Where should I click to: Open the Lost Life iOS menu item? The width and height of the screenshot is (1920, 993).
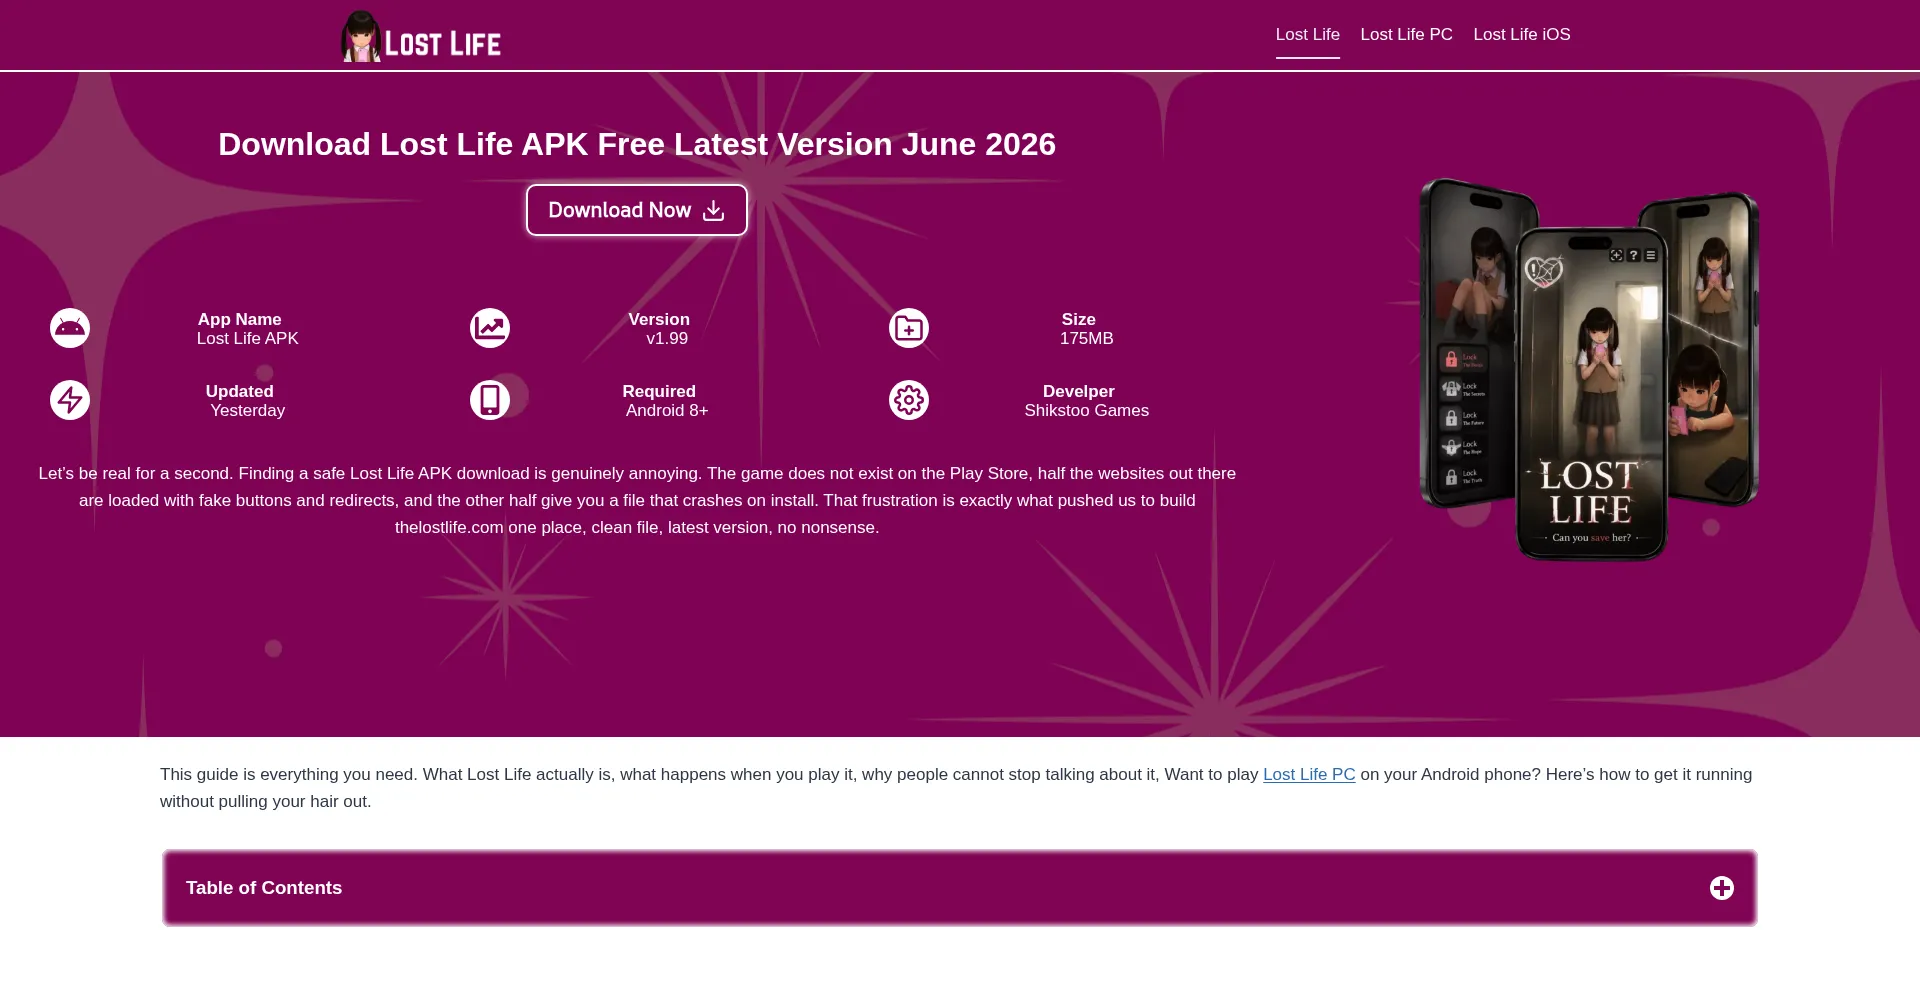point(1521,34)
